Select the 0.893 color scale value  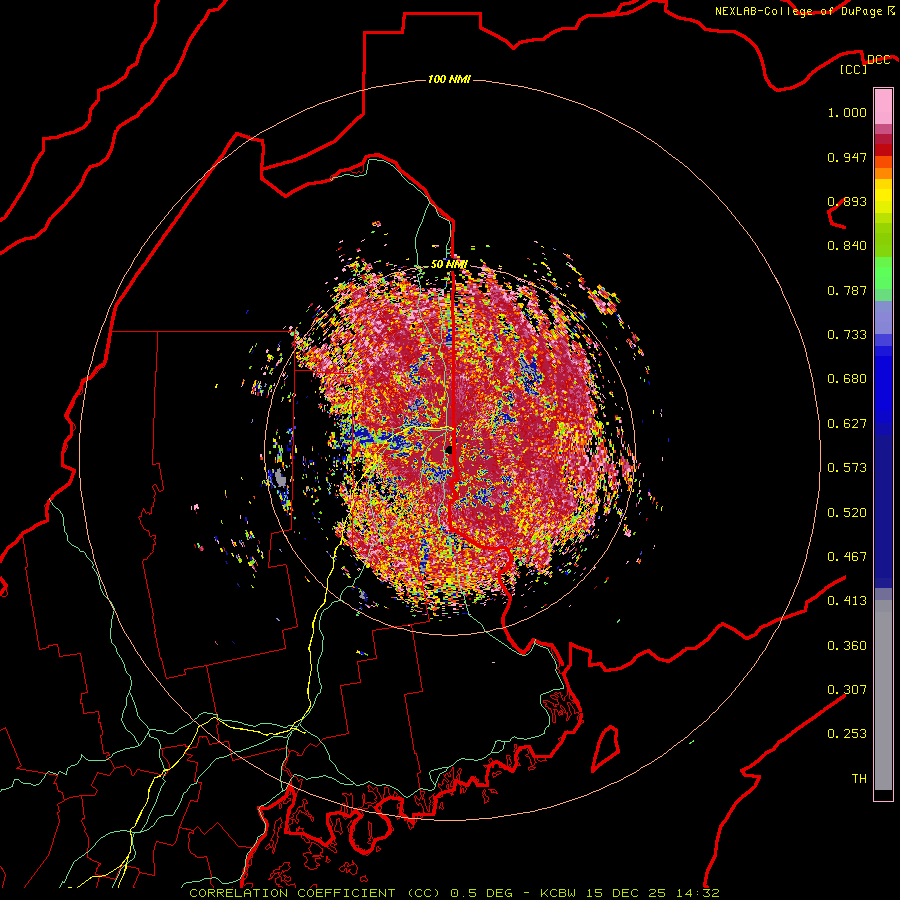847,201
